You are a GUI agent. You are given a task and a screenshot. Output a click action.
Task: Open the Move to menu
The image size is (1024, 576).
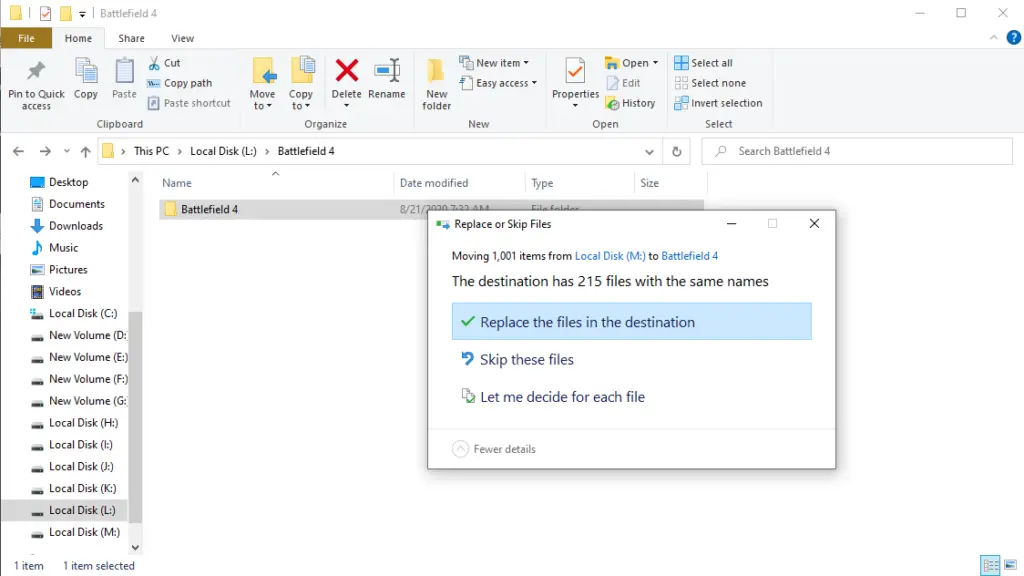pos(263,84)
